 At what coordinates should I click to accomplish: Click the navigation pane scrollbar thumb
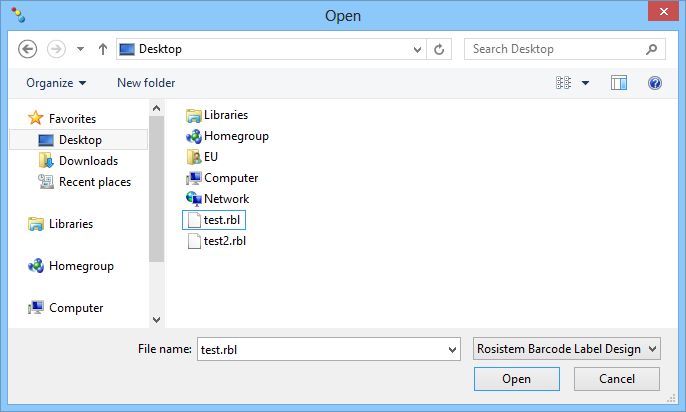157,189
